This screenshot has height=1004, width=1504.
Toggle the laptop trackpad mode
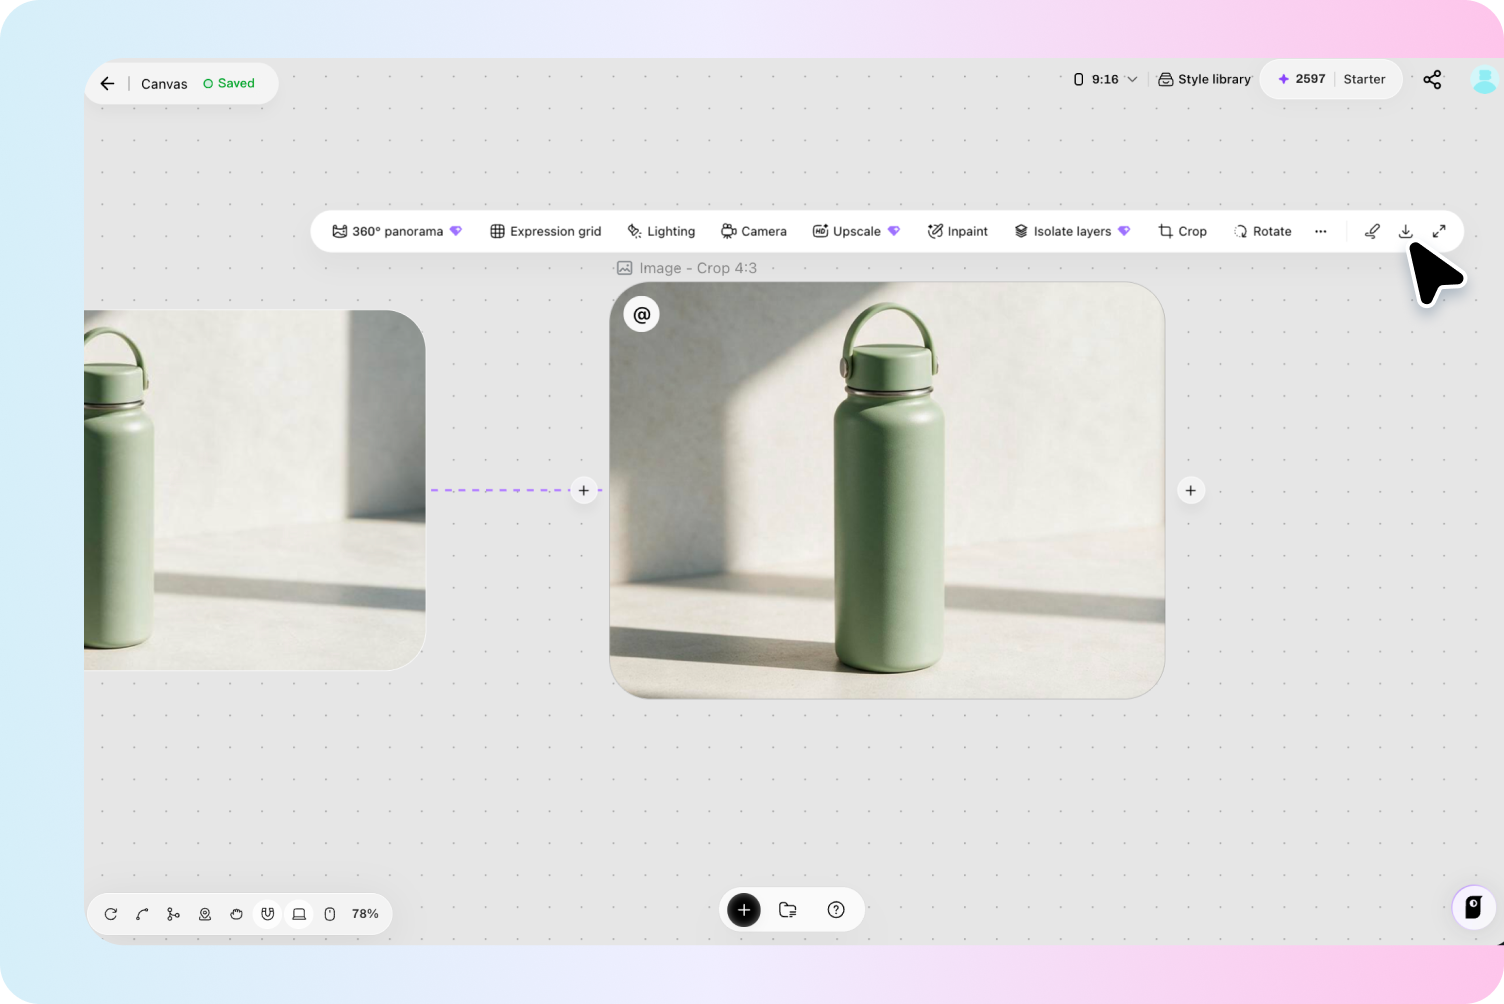pos(299,914)
